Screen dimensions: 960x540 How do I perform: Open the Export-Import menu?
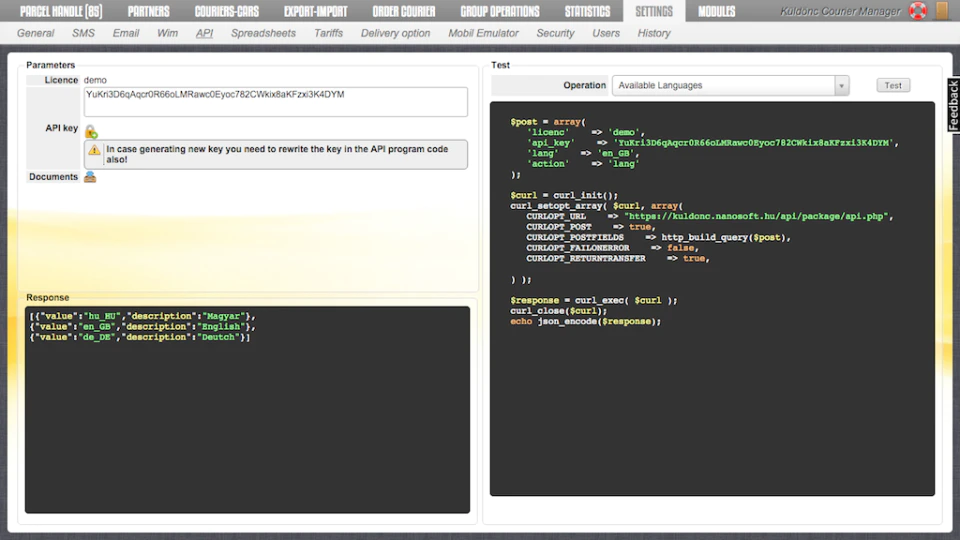click(x=315, y=11)
